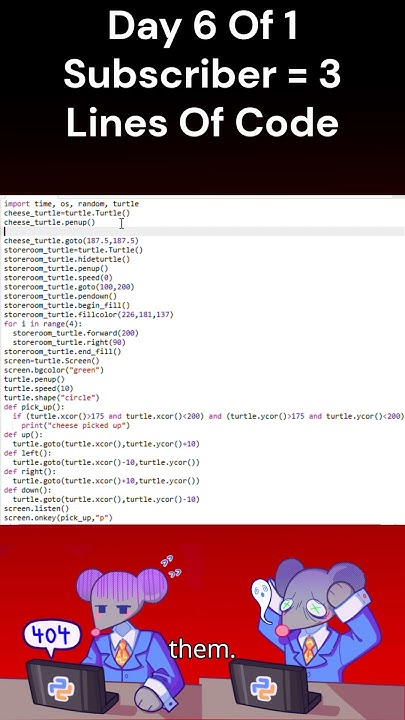Click the 'def down():' line
This screenshot has height=720, width=405.
pos(28,490)
